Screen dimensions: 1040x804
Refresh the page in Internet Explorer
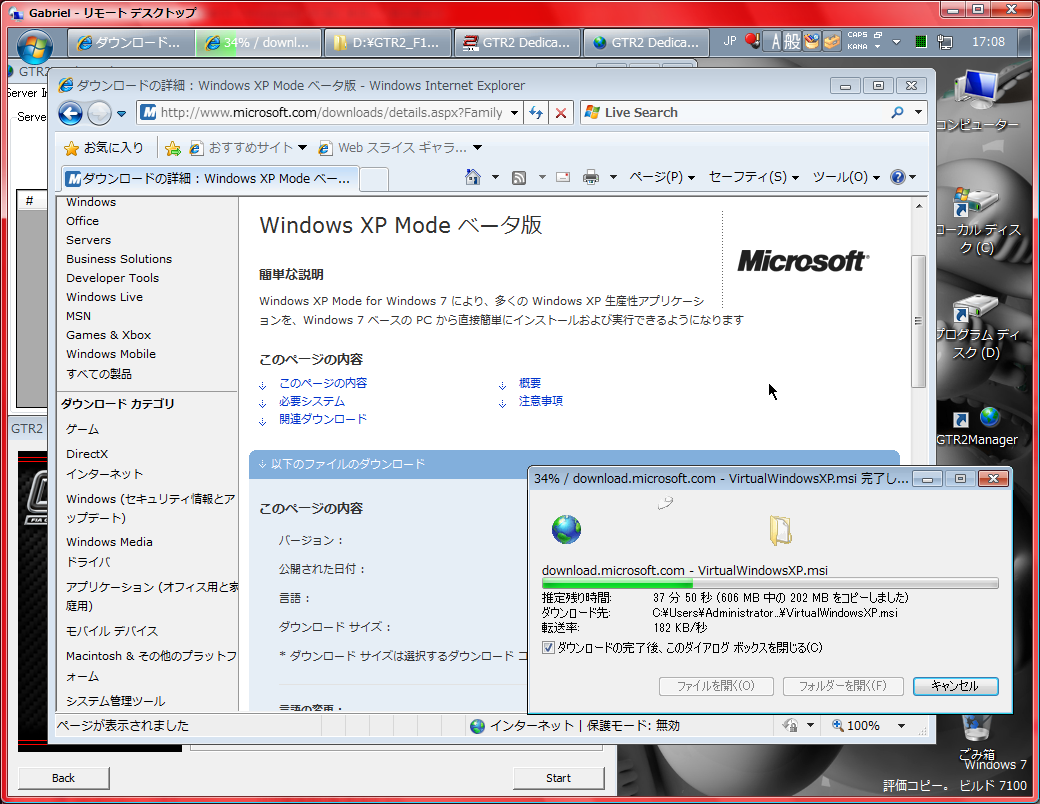[x=536, y=113]
